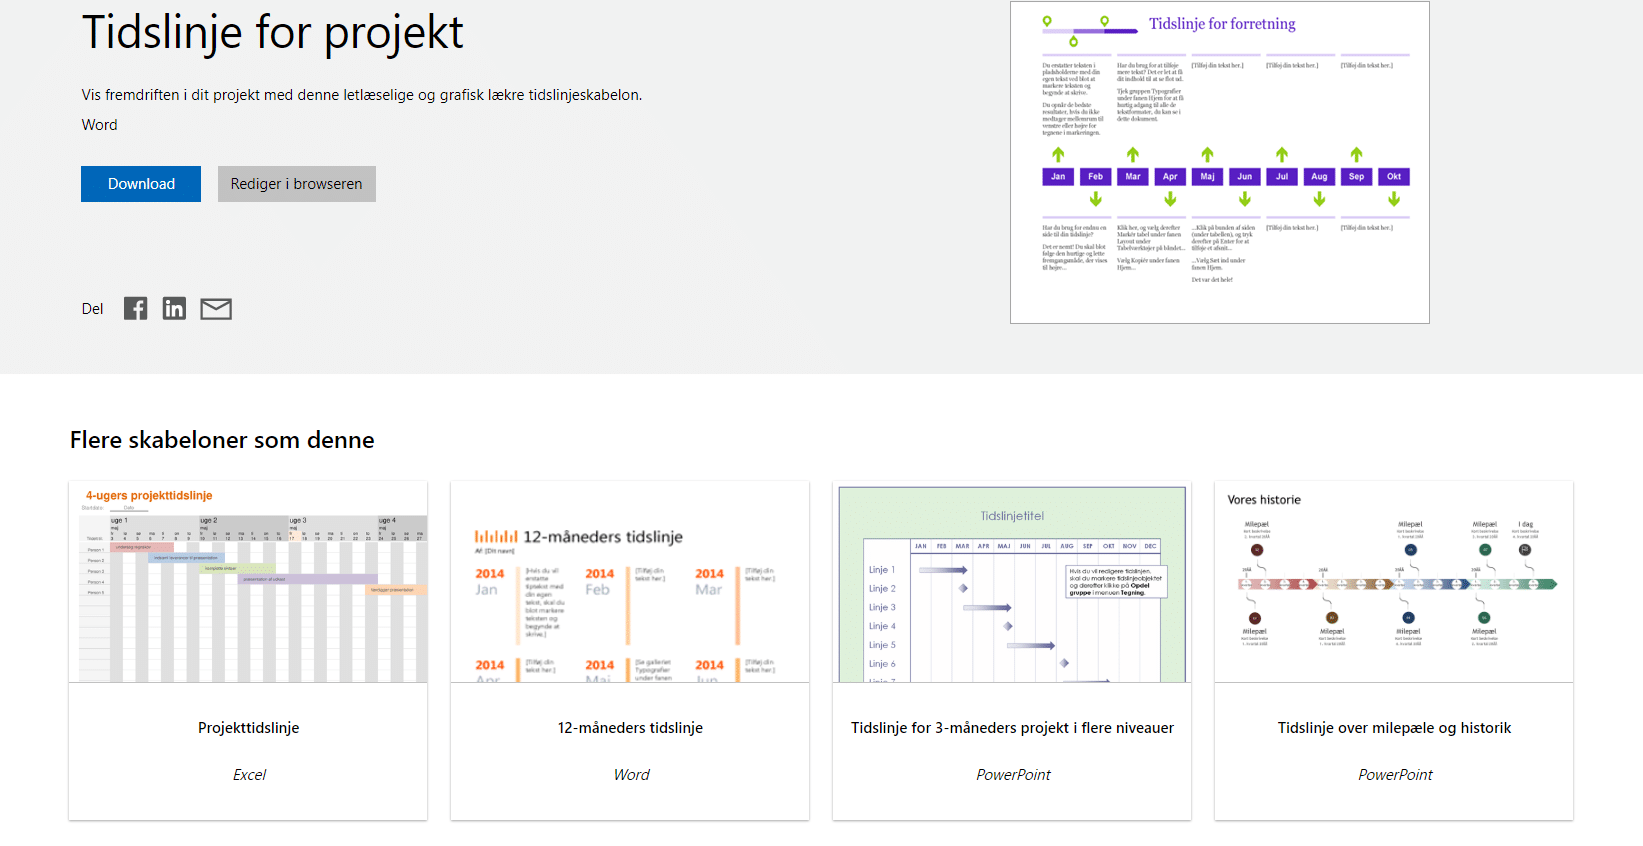Share the template by email envelope icon
This screenshot has height=846, width=1643.
216,309
